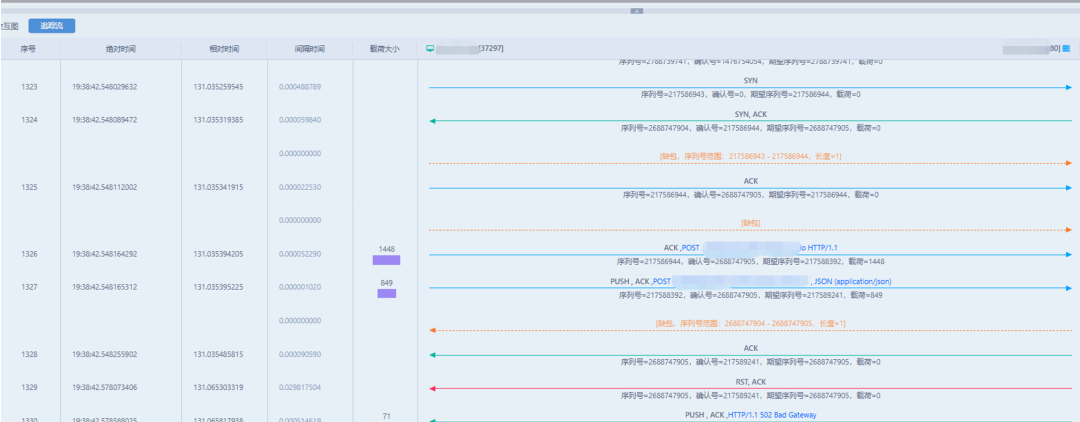Click relative time 131.035259545
1080x422 pixels.
[218, 87]
